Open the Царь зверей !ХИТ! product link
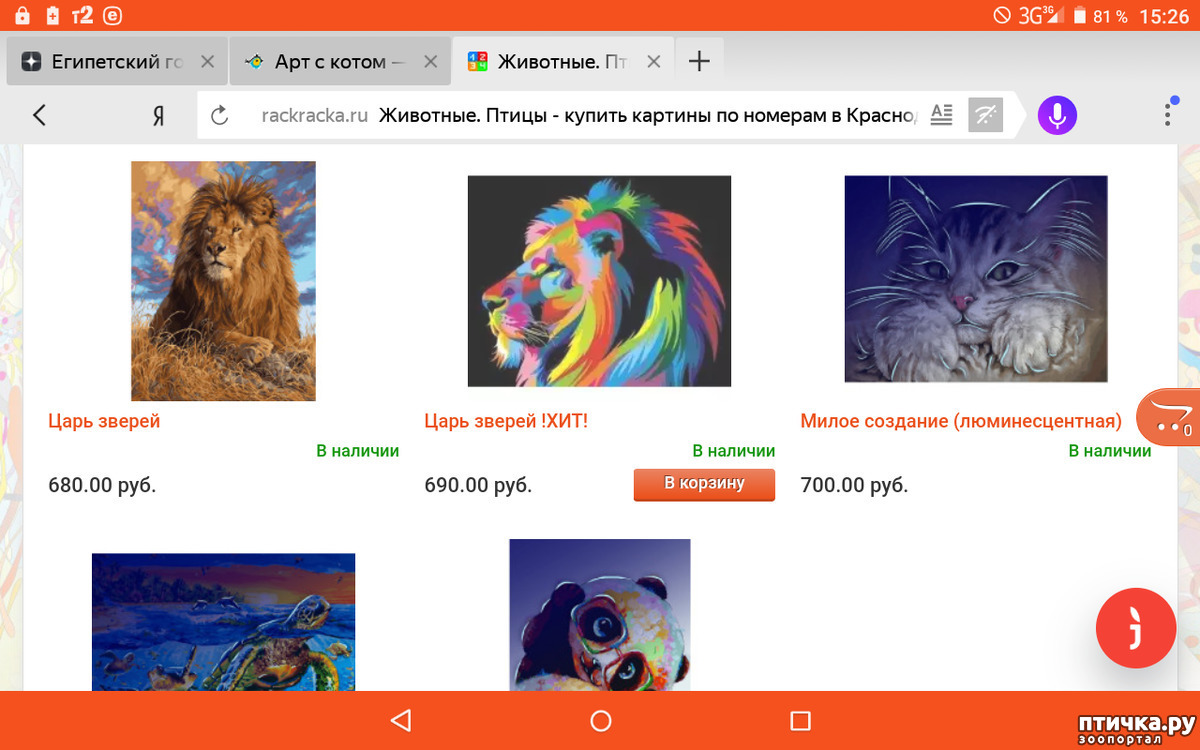This screenshot has width=1200, height=750. (x=506, y=421)
